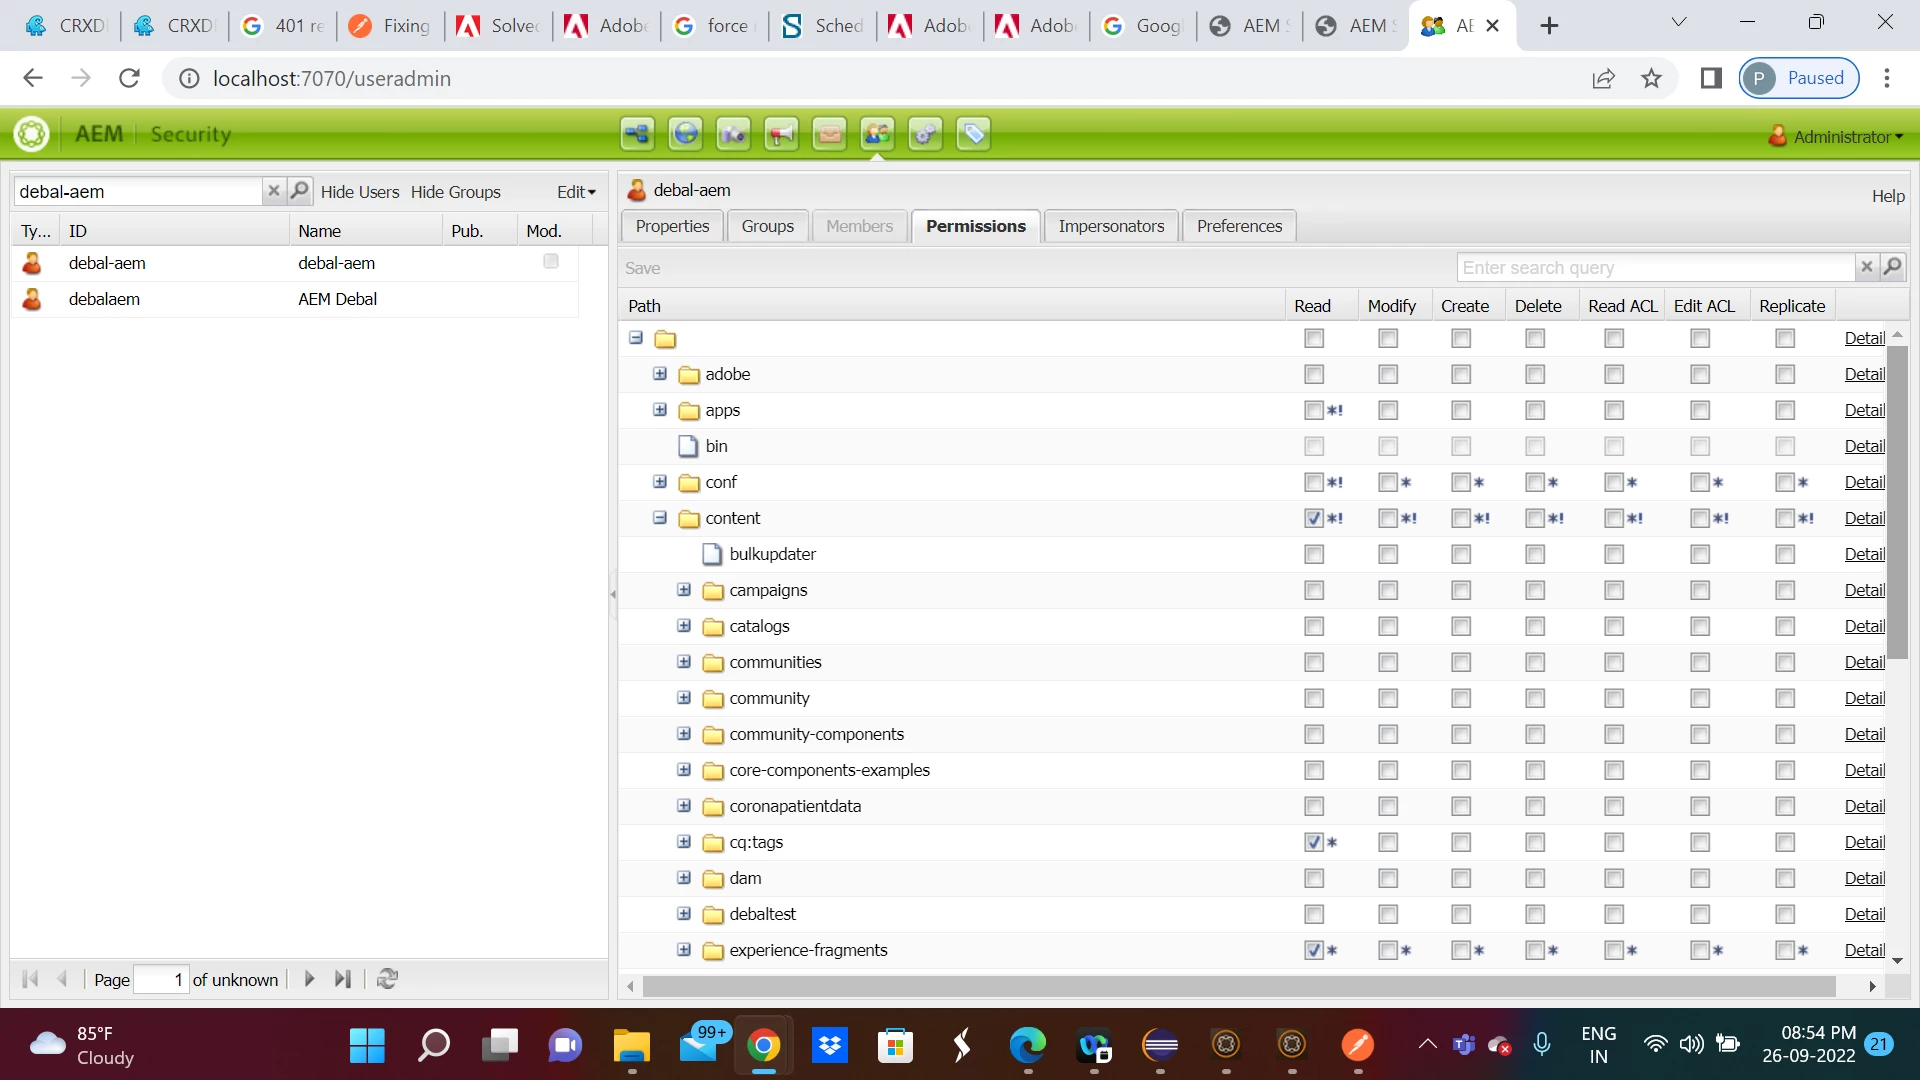Enable Modify checkbox for dam folder

coord(1388,878)
